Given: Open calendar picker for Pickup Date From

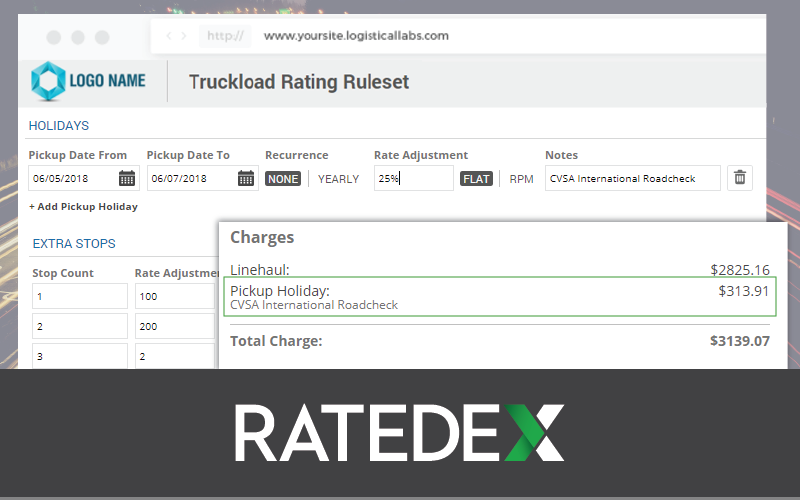Looking at the screenshot, I should pos(127,178).
